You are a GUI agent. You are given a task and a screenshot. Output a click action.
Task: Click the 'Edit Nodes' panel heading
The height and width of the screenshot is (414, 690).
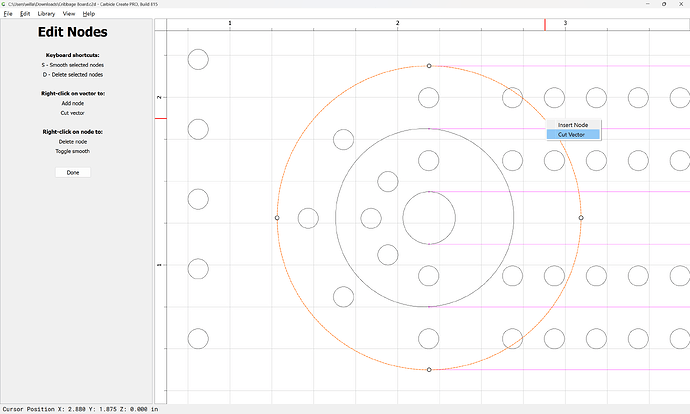pyautogui.click(x=73, y=32)
